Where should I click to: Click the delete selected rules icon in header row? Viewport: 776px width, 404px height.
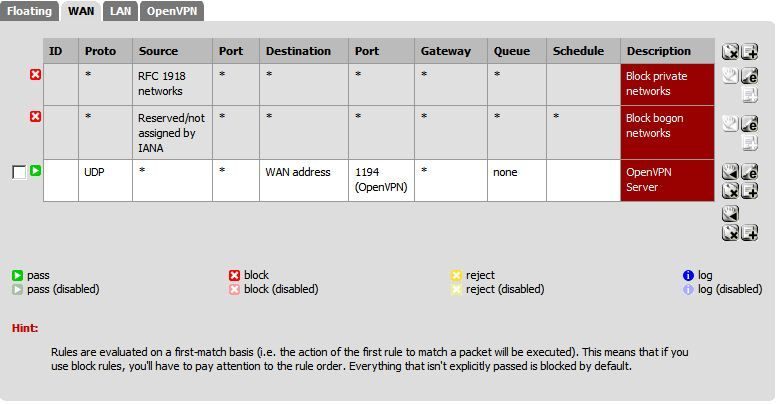[730, 51]
